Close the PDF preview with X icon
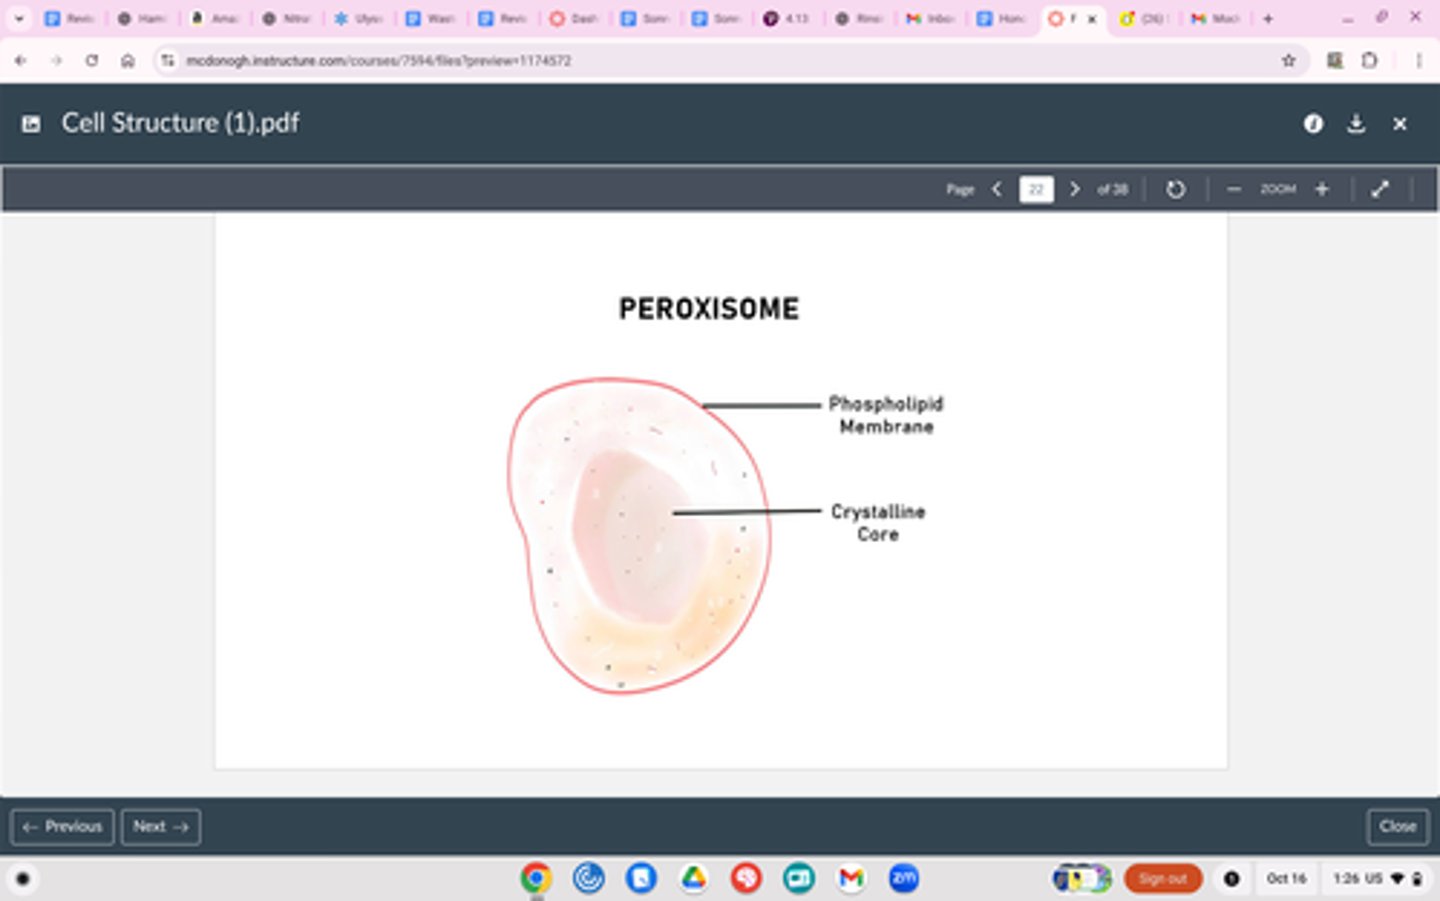This screenshot has height=901, width=1440. [x=1400, y=123]
